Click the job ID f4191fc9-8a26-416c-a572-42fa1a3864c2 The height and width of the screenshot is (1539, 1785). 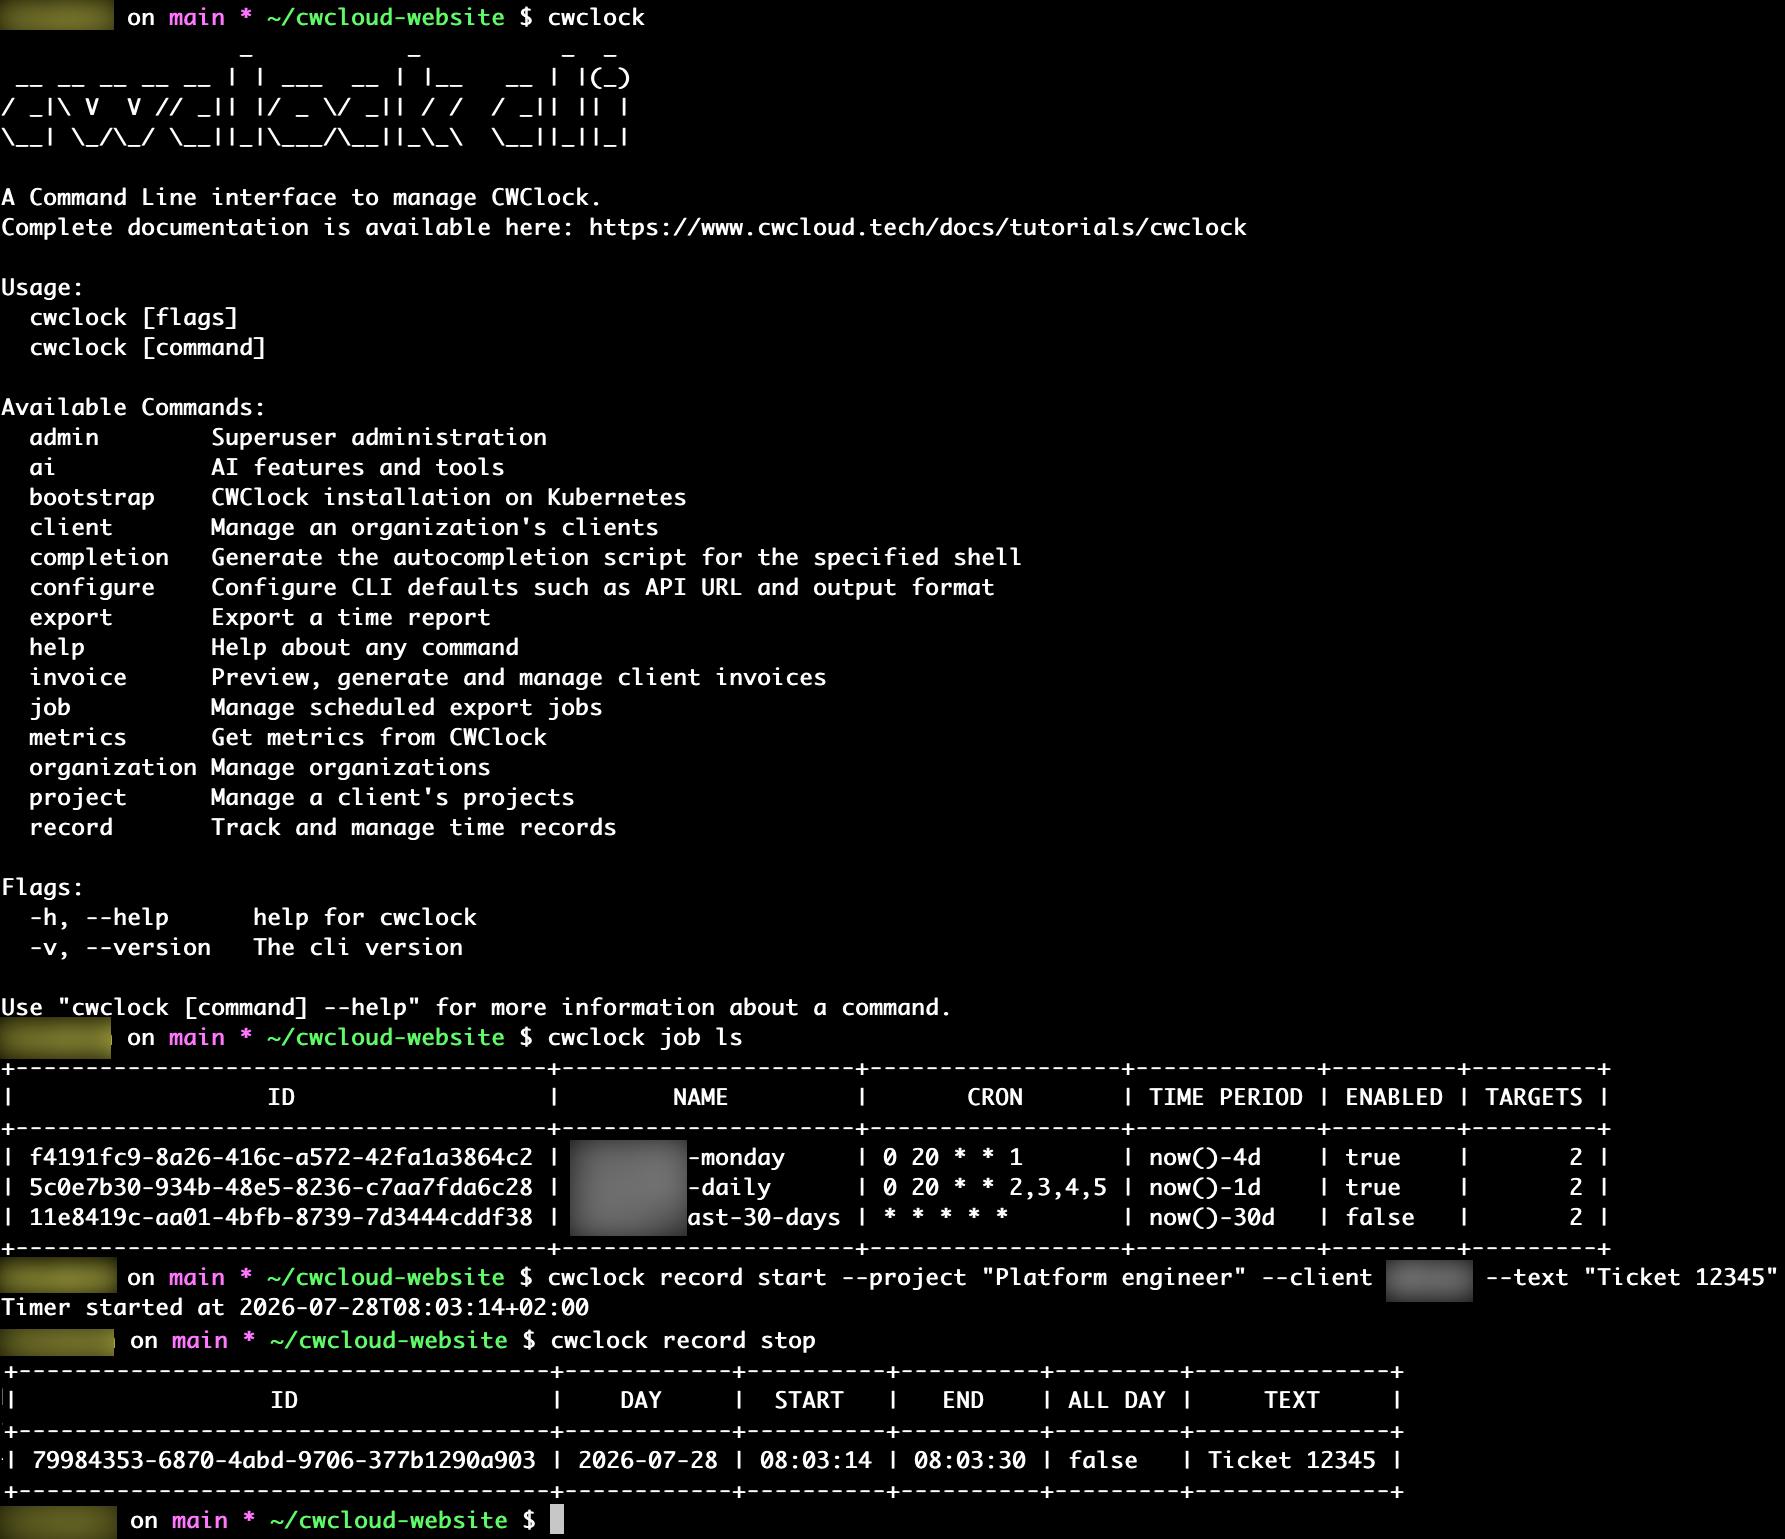pos(281,1157)
